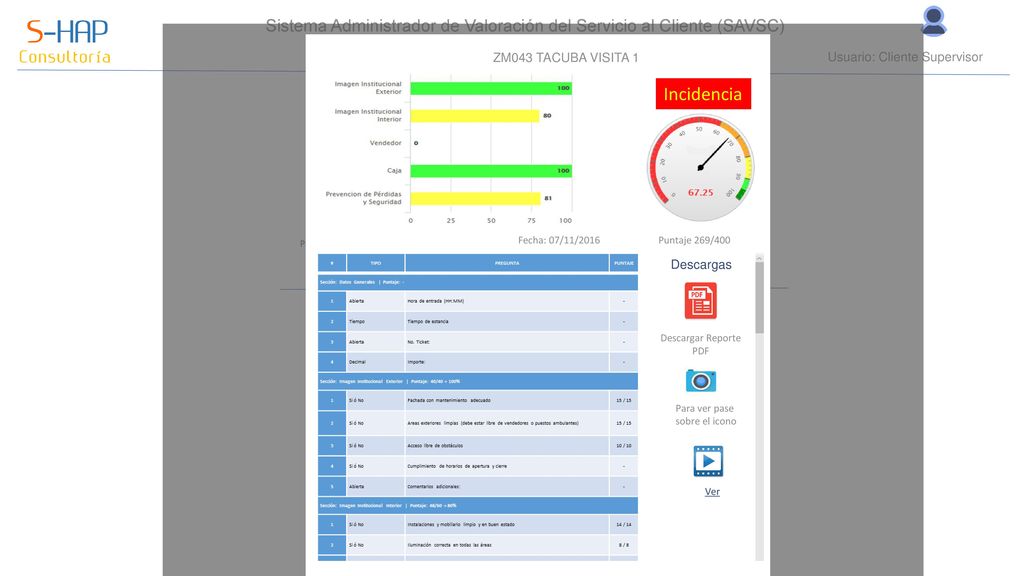The image size is (1024, 576).
Task: Click the 'Fecha: 07/11/2016' text
Action: (x=558, y=240)
